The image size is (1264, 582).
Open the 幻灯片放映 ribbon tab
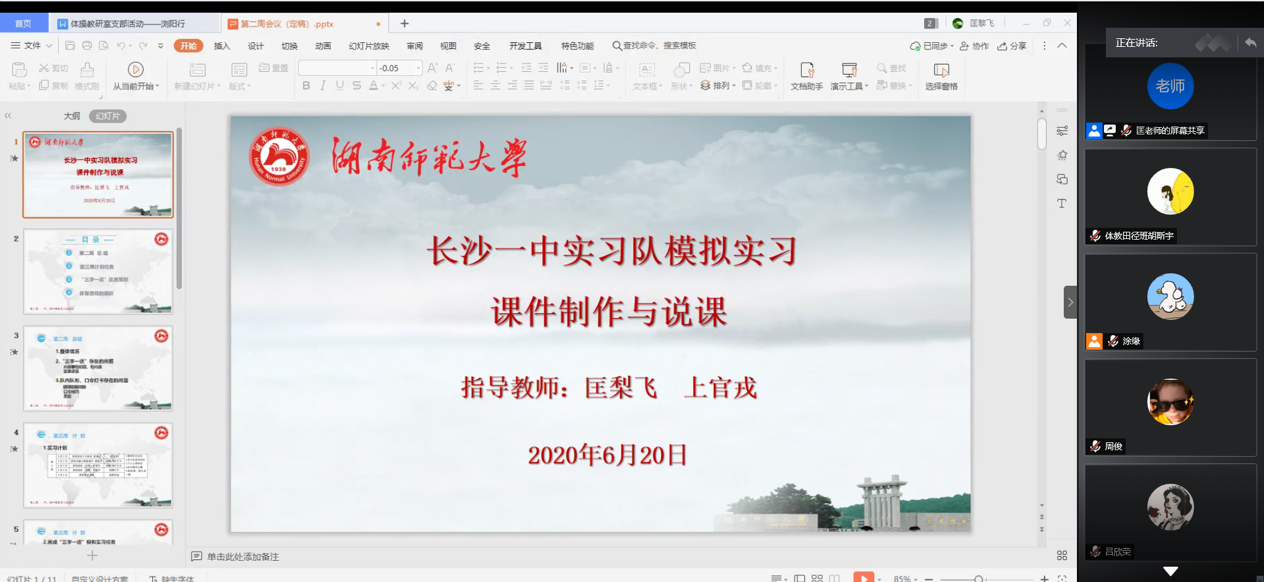point(368,46)
